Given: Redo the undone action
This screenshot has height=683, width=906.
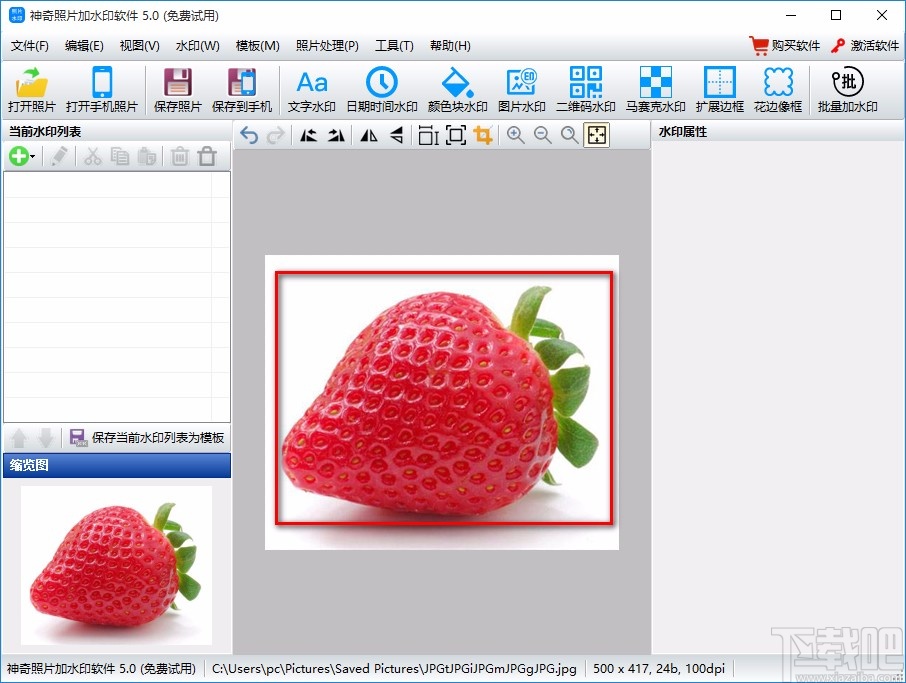Looking at the screenshot, I should click(276, 136).
